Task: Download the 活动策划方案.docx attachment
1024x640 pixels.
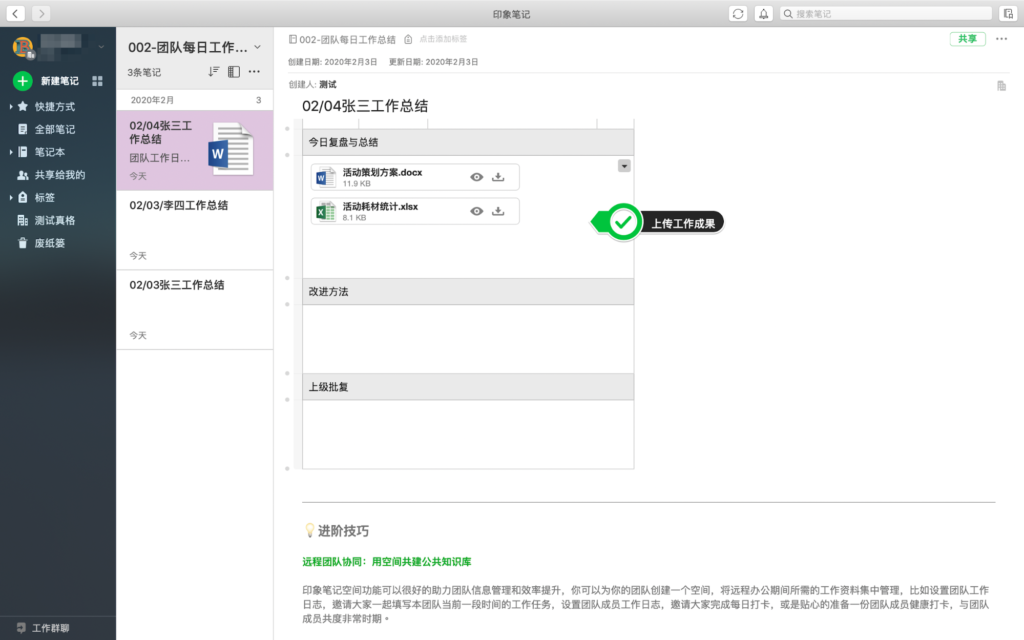Action: coord(498,178)
